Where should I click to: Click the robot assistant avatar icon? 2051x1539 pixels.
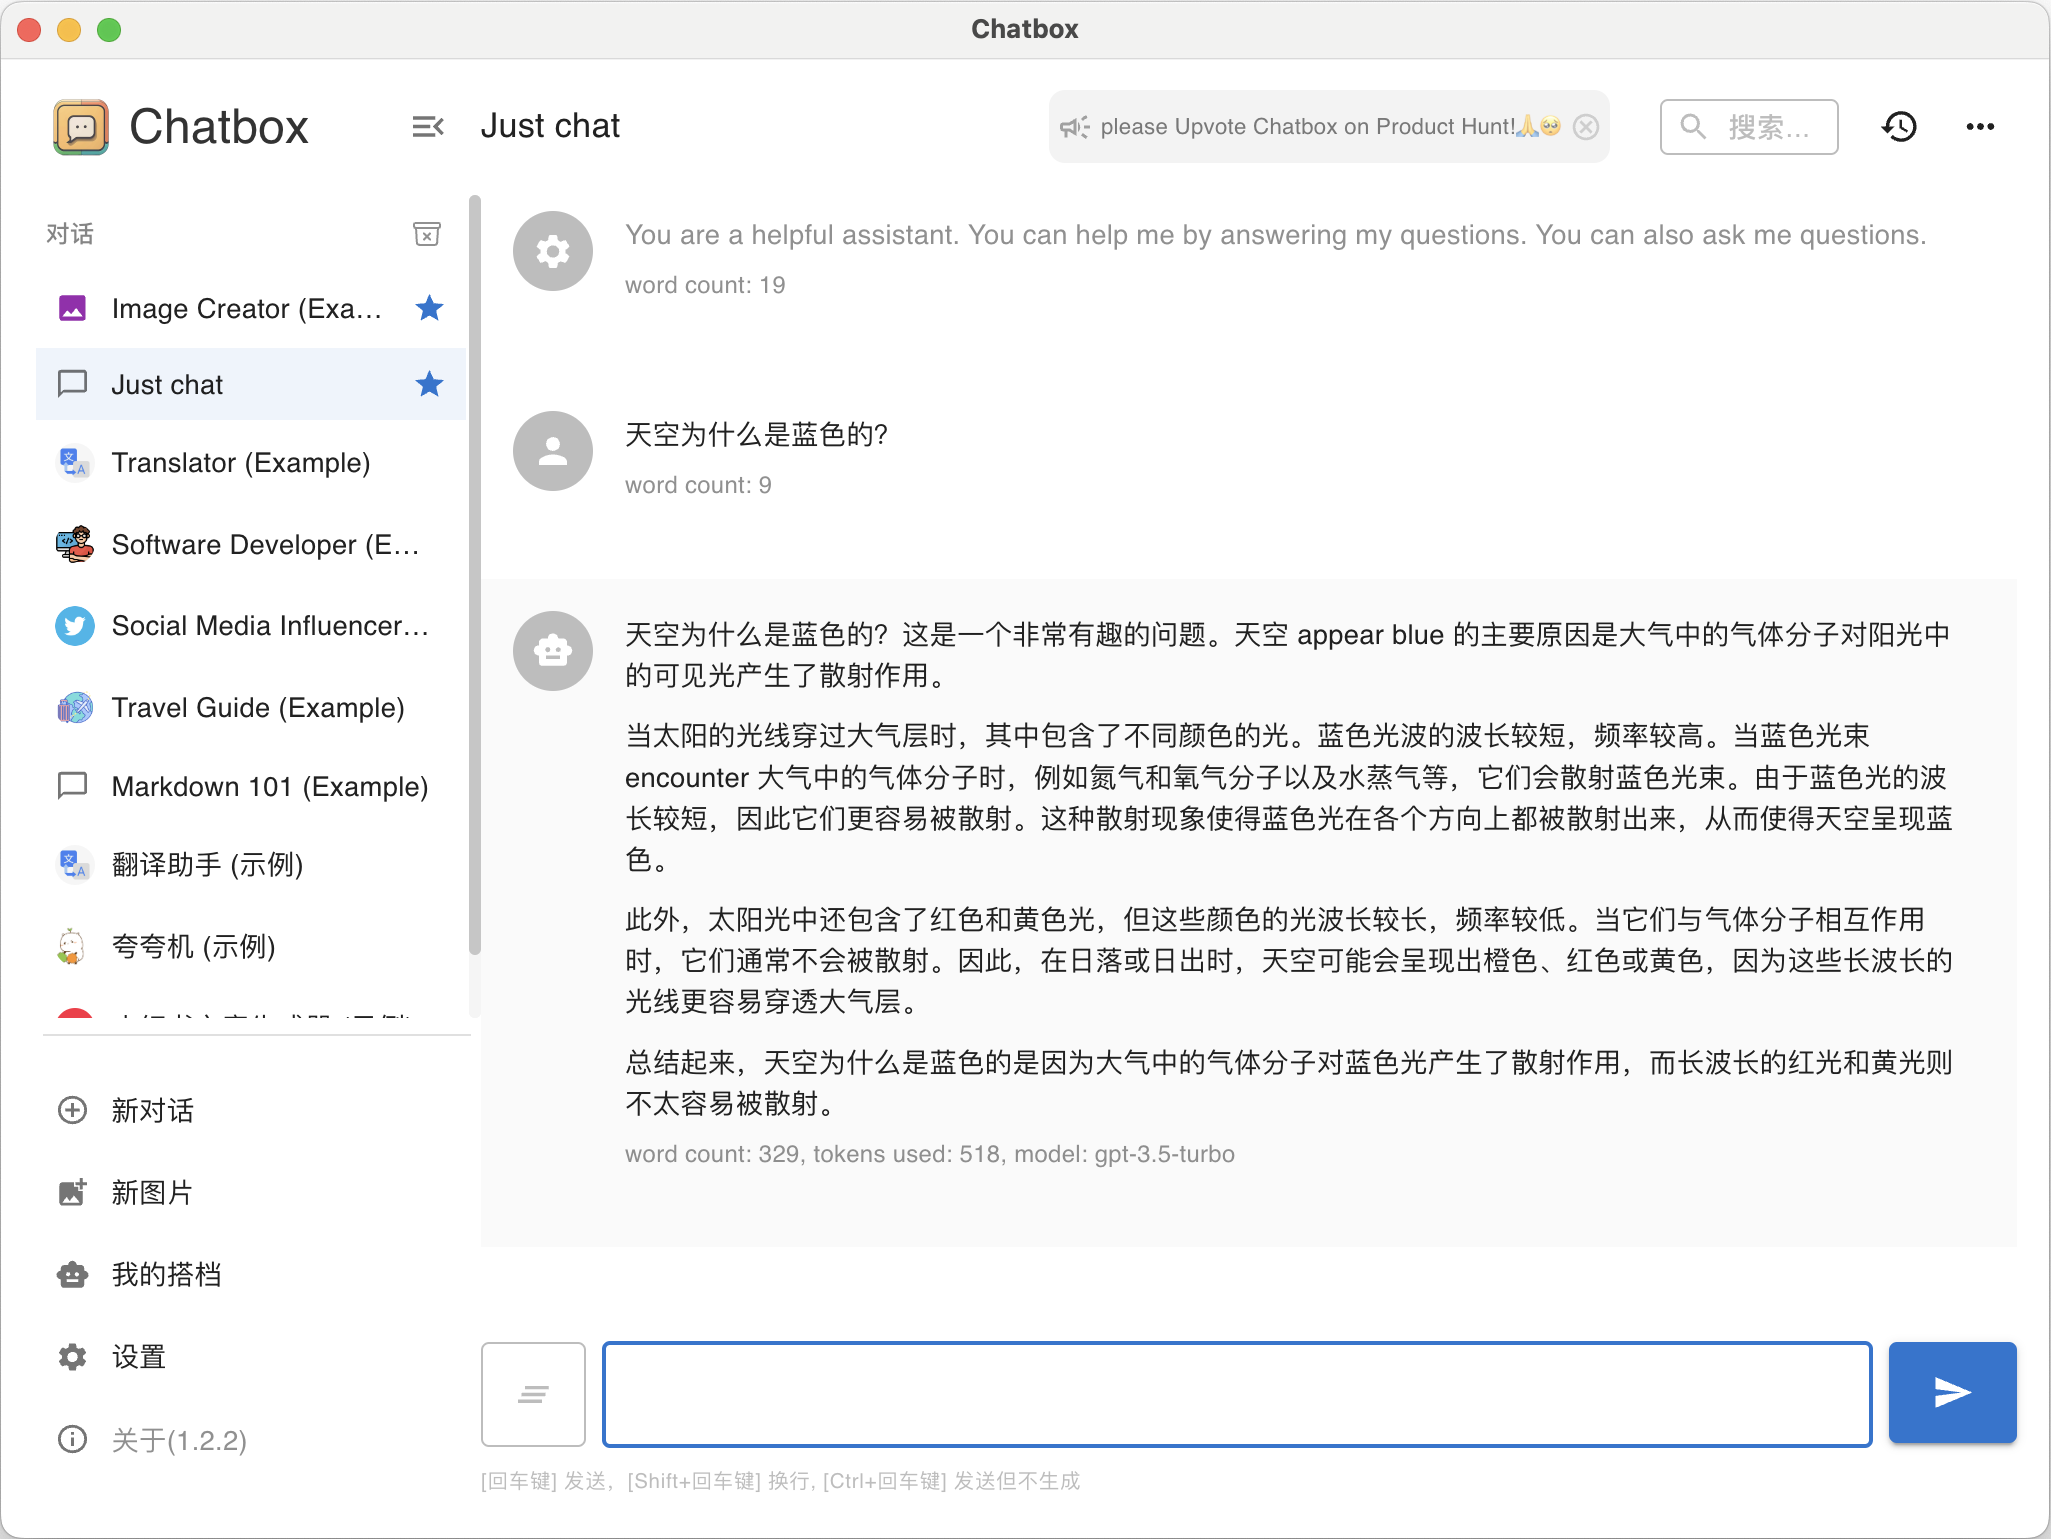coord(552,651)
